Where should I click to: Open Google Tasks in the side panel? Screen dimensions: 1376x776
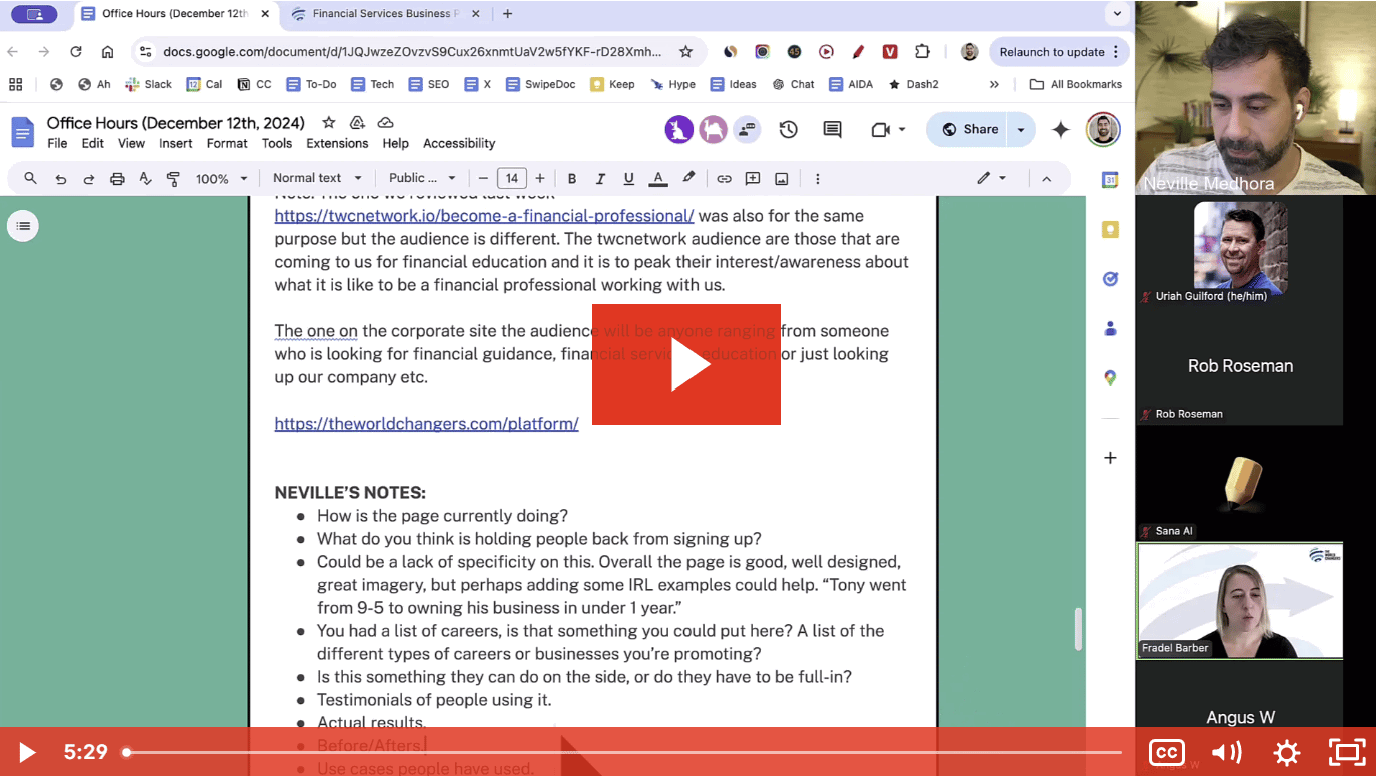1110,279
